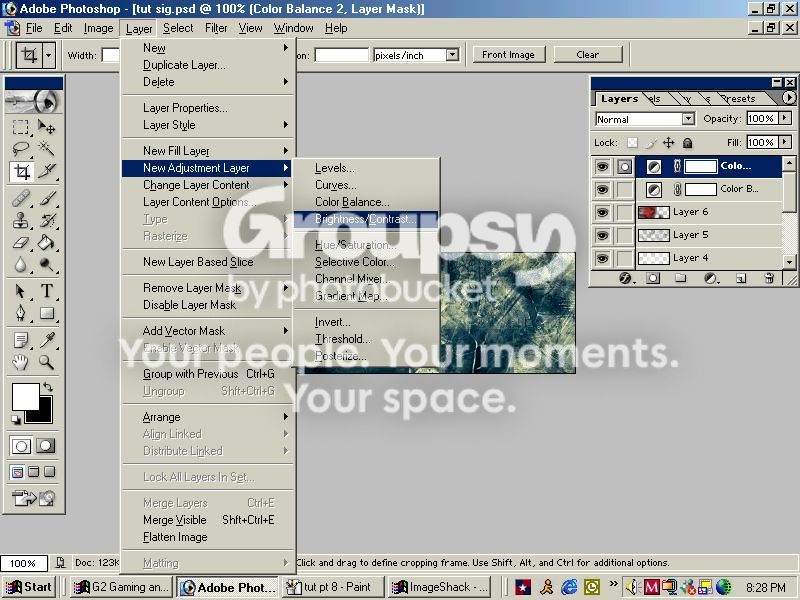Pick the Eyedropper tool
This screenshot has height=600, width=800.
pos(46,340)
